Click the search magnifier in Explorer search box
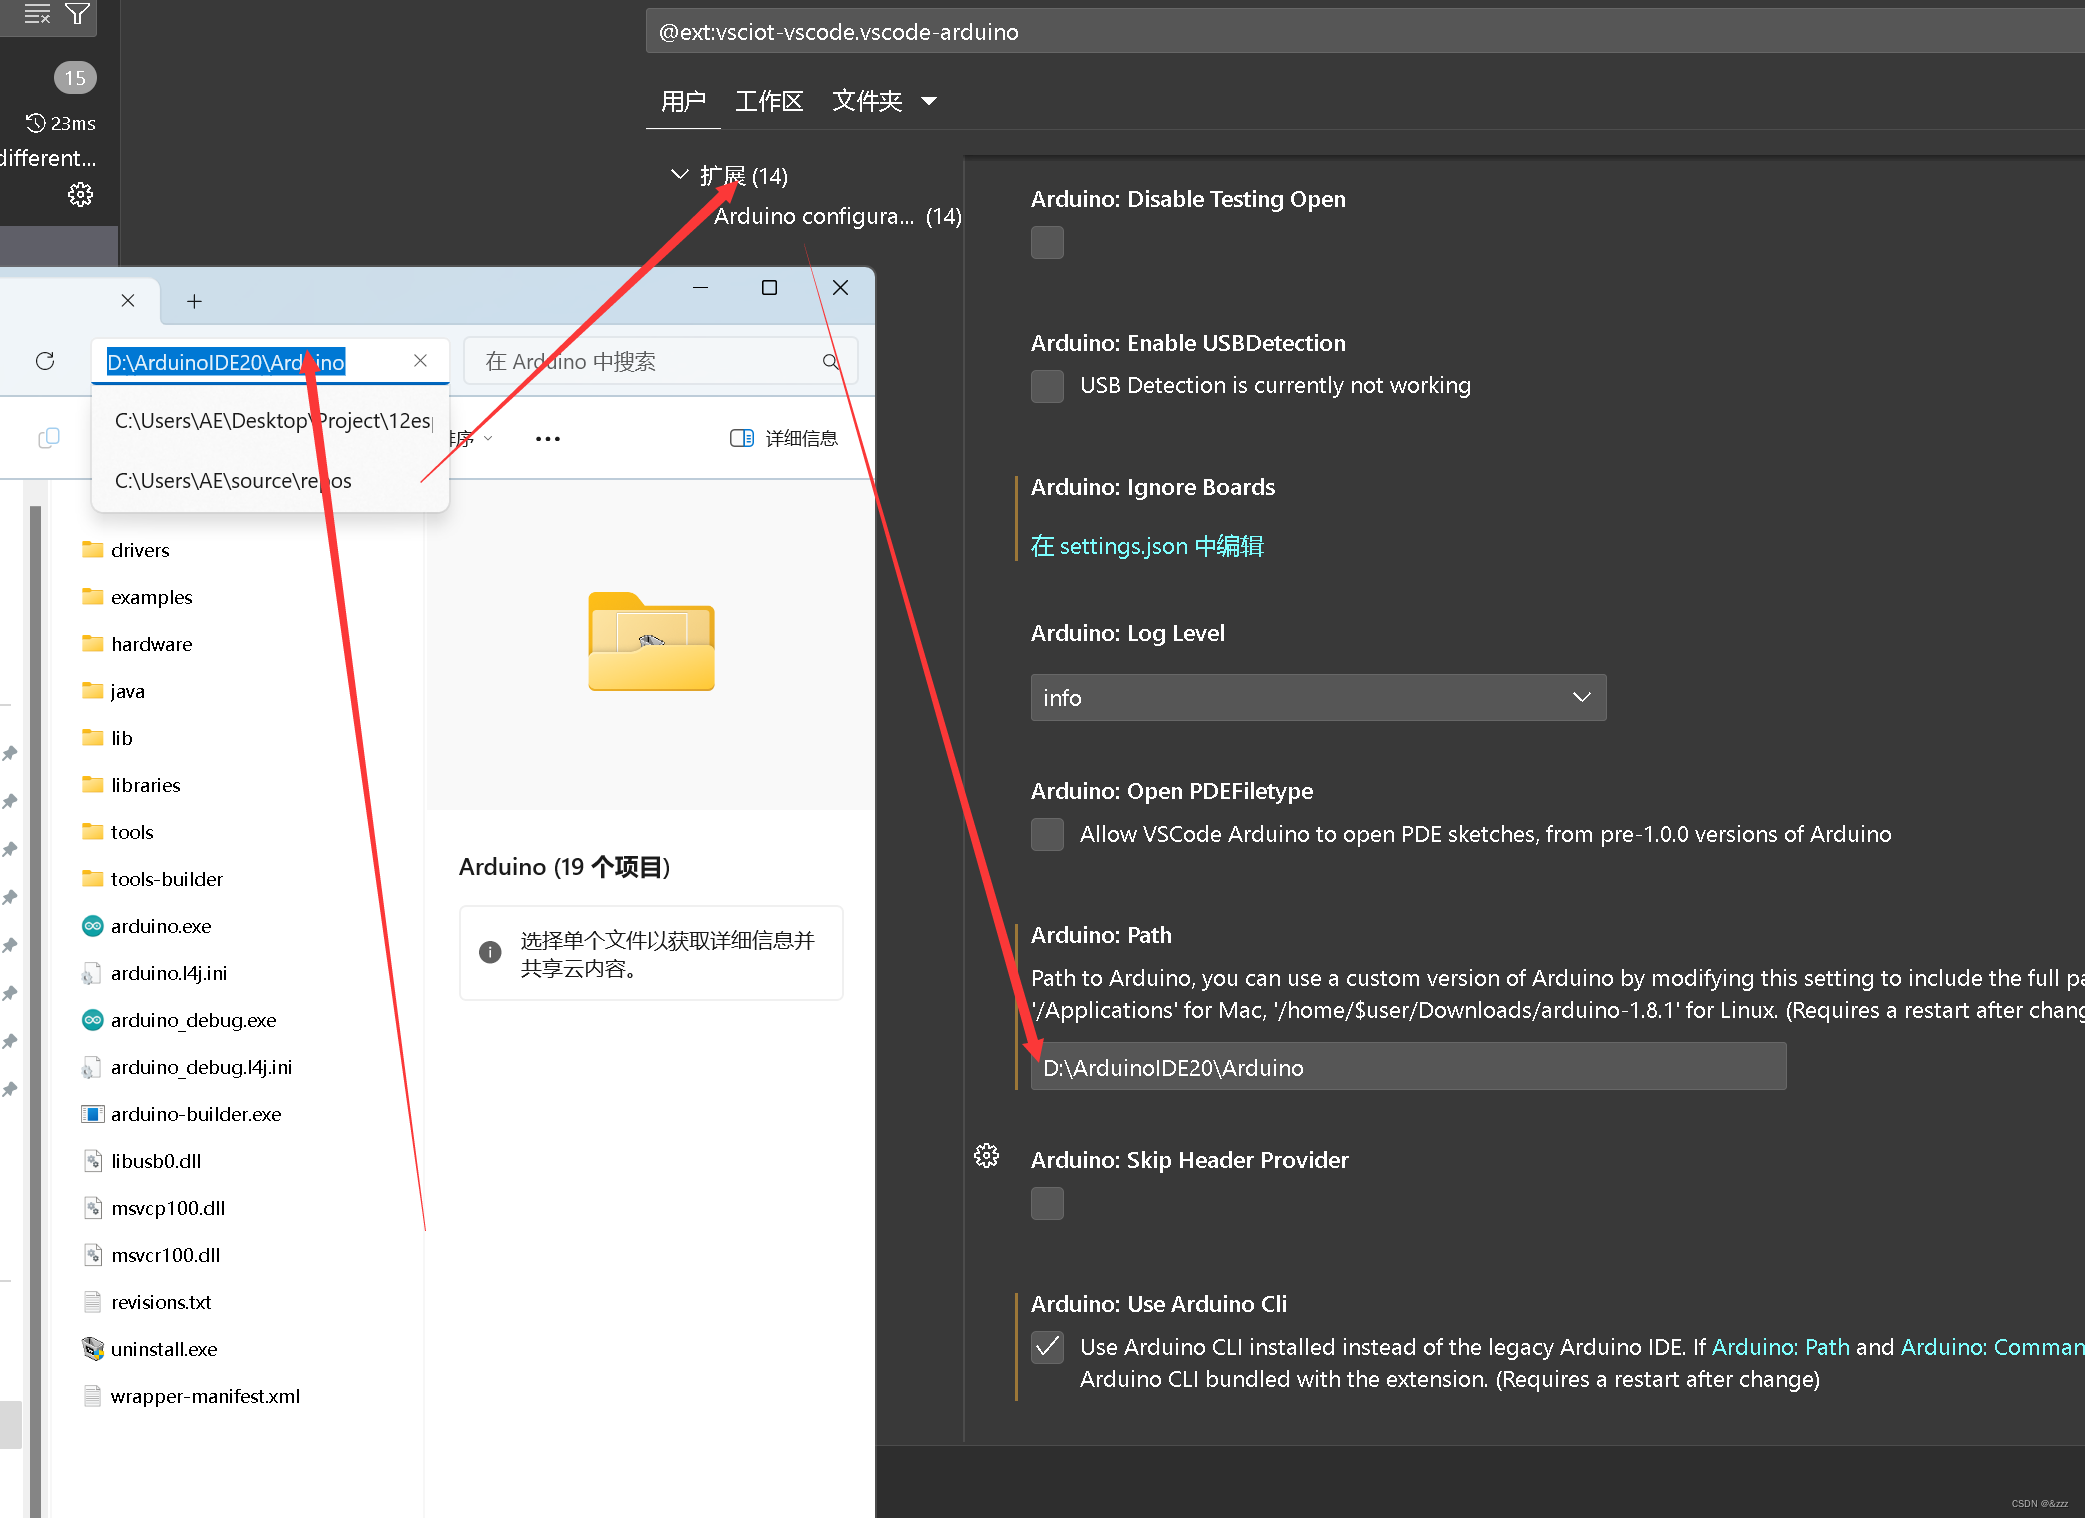This screenshot has width=2085, height=1518. pos(831,361)
